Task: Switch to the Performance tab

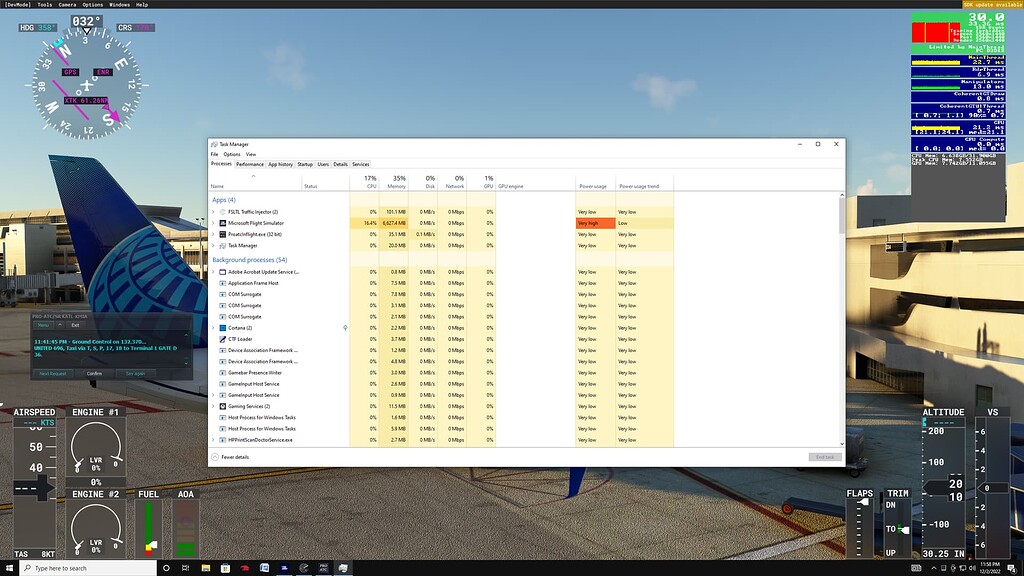Action: click(x=249, y=164)
